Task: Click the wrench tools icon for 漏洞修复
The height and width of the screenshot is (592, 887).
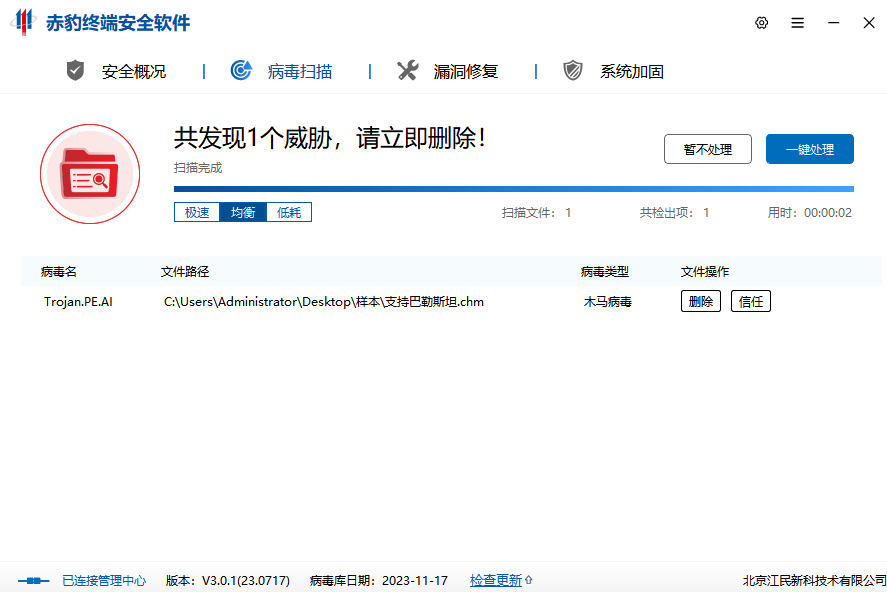Action: coord(407,70)
